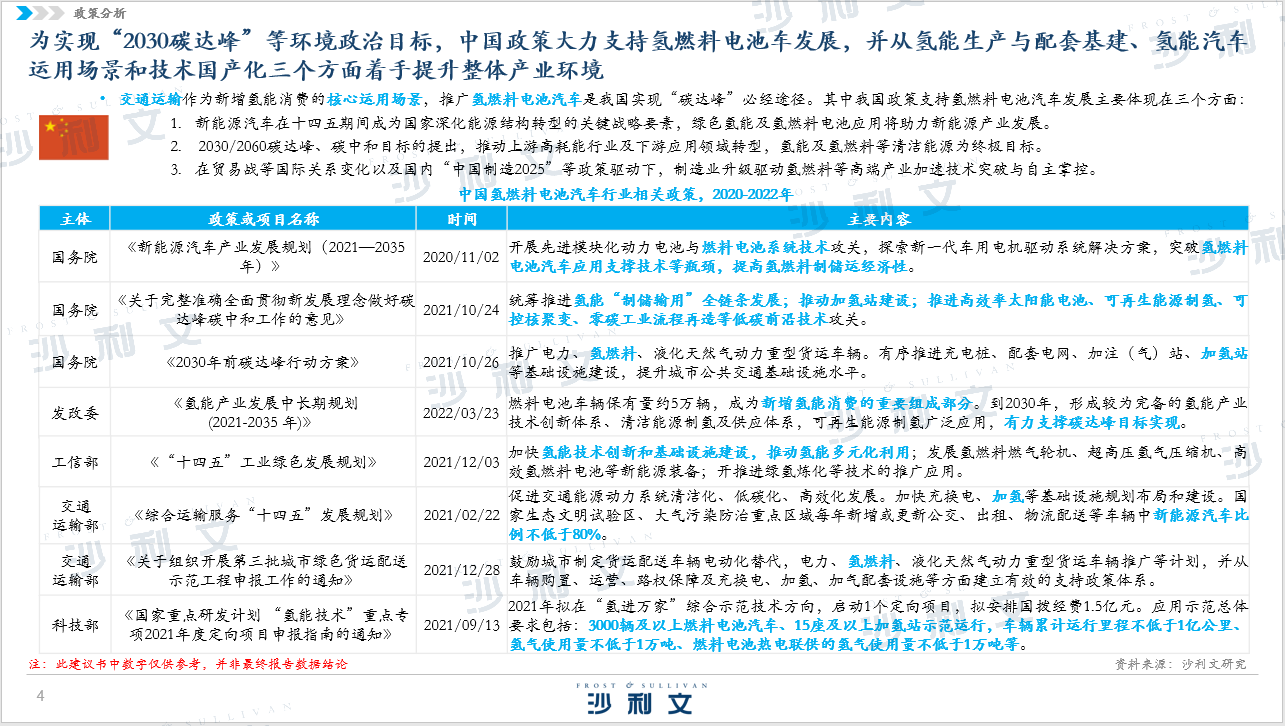1285x726 pixels.
Task: Click the 工信部 cell
Action: pyautogui.click(x=77, y=462)
